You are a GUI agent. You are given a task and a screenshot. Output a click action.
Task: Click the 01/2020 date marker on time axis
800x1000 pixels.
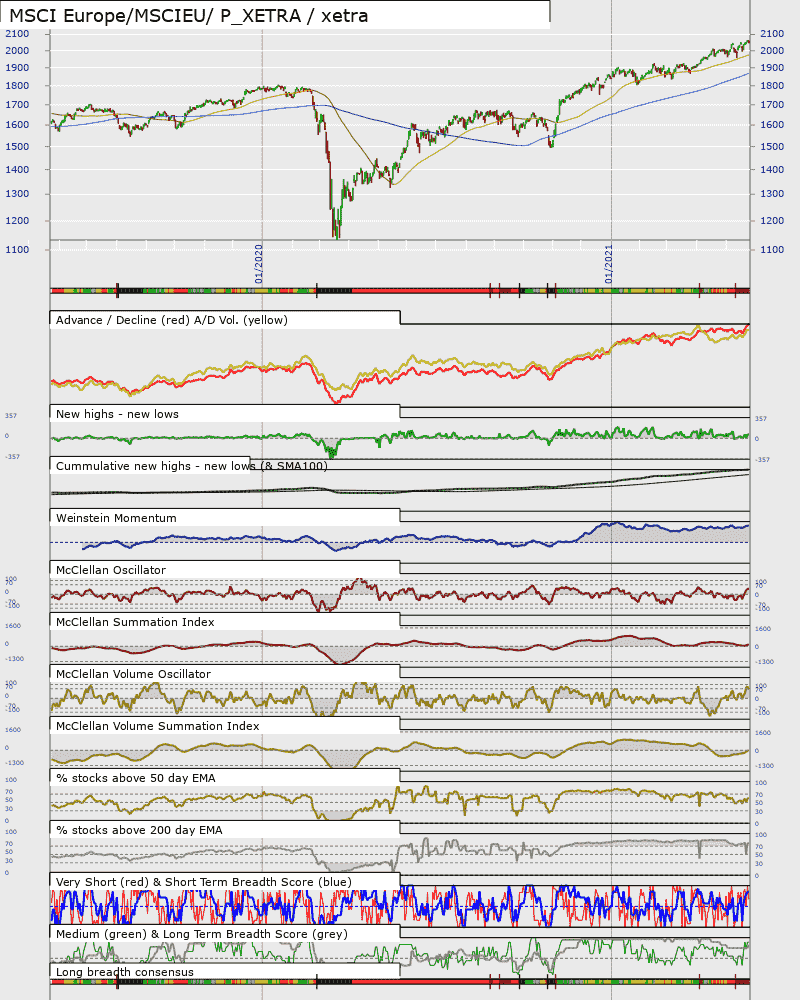(x=258, y=264)
